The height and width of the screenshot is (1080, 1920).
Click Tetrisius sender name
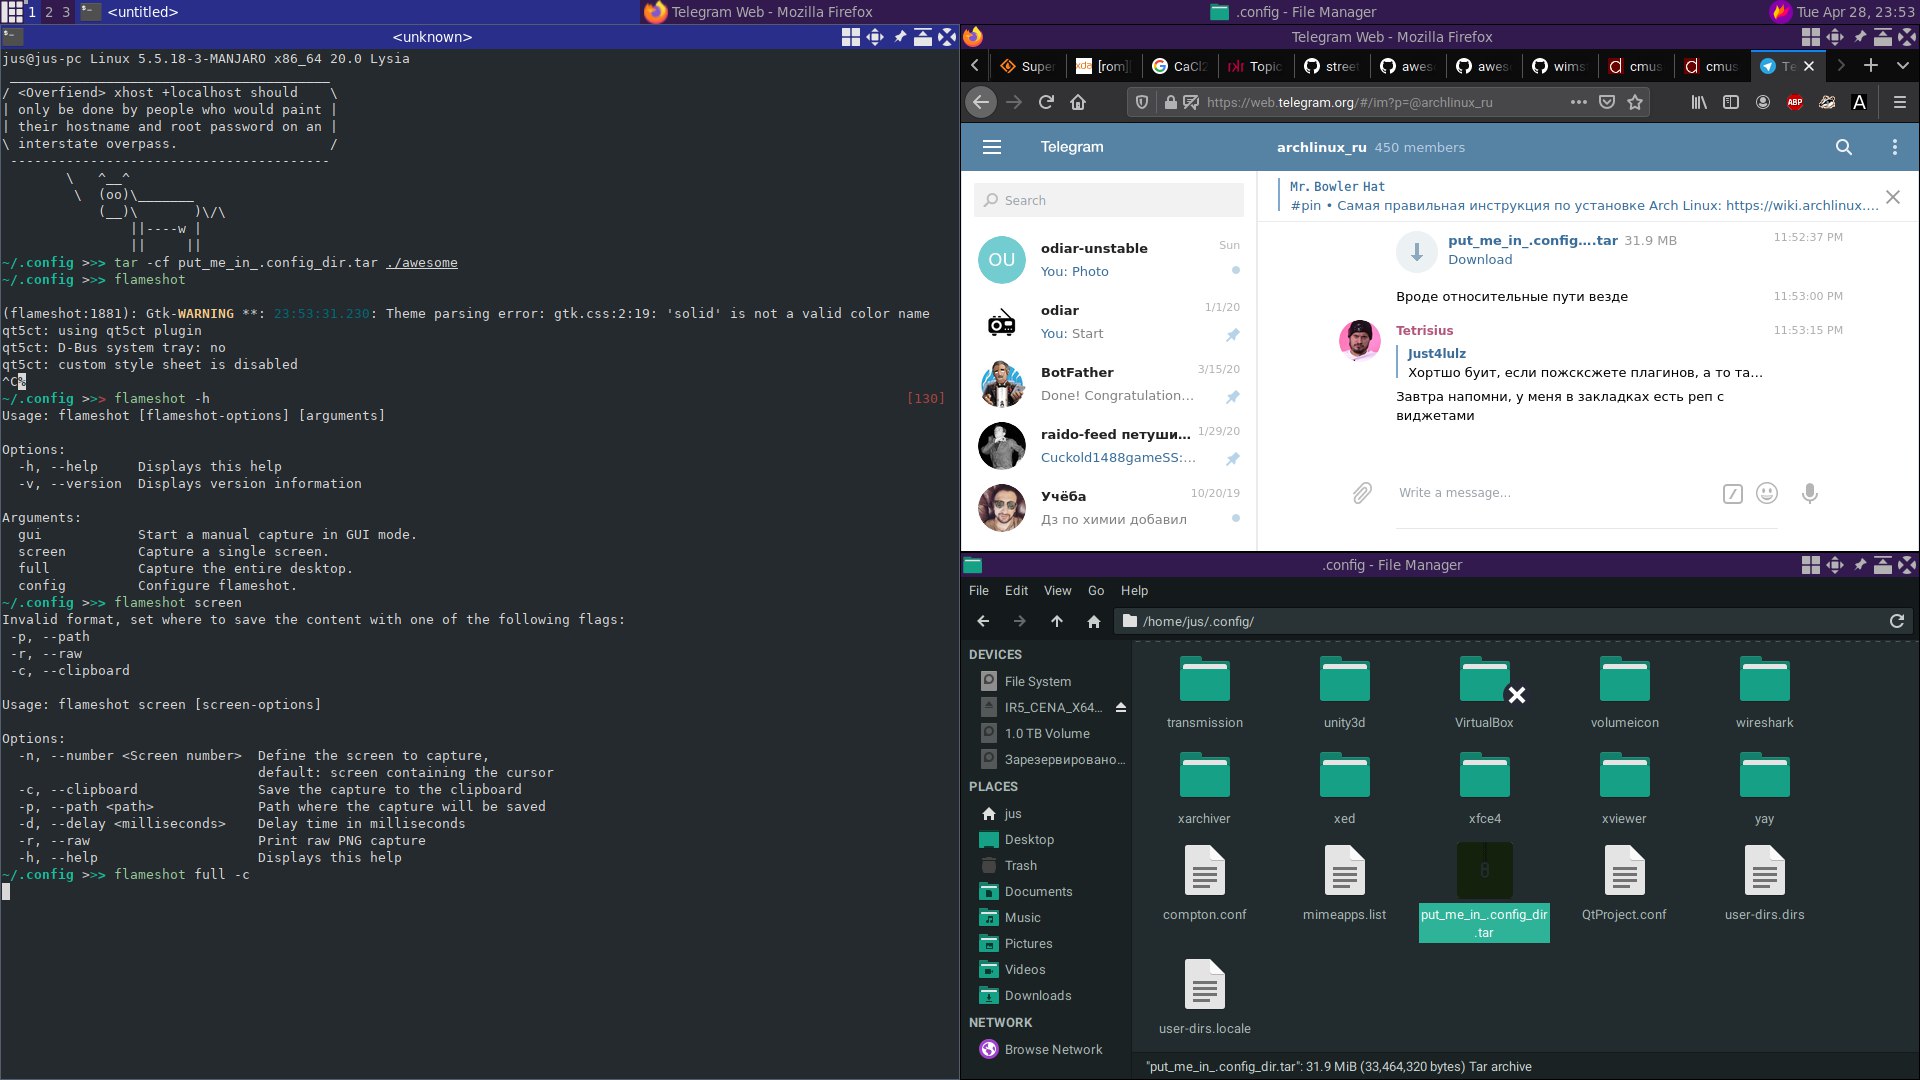(1424, 331)
